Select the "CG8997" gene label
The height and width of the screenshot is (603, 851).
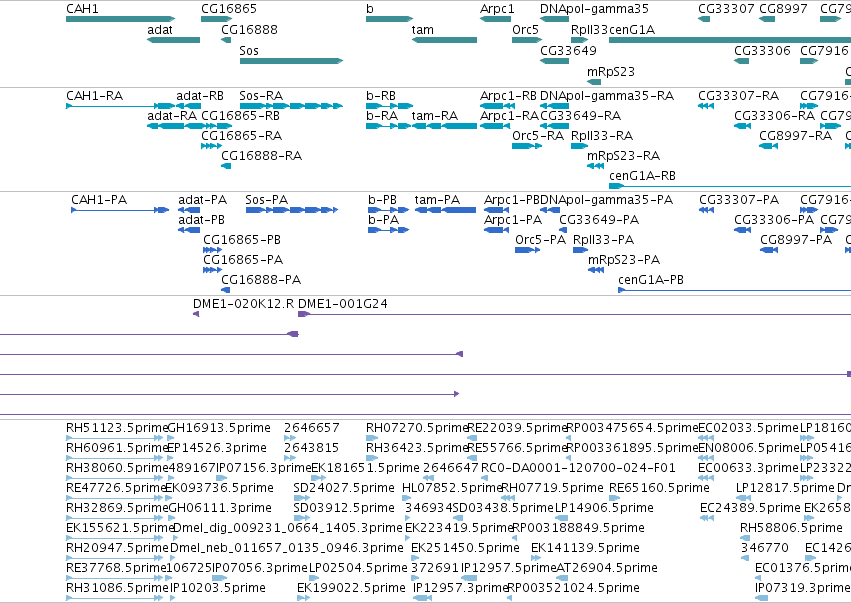783,9
